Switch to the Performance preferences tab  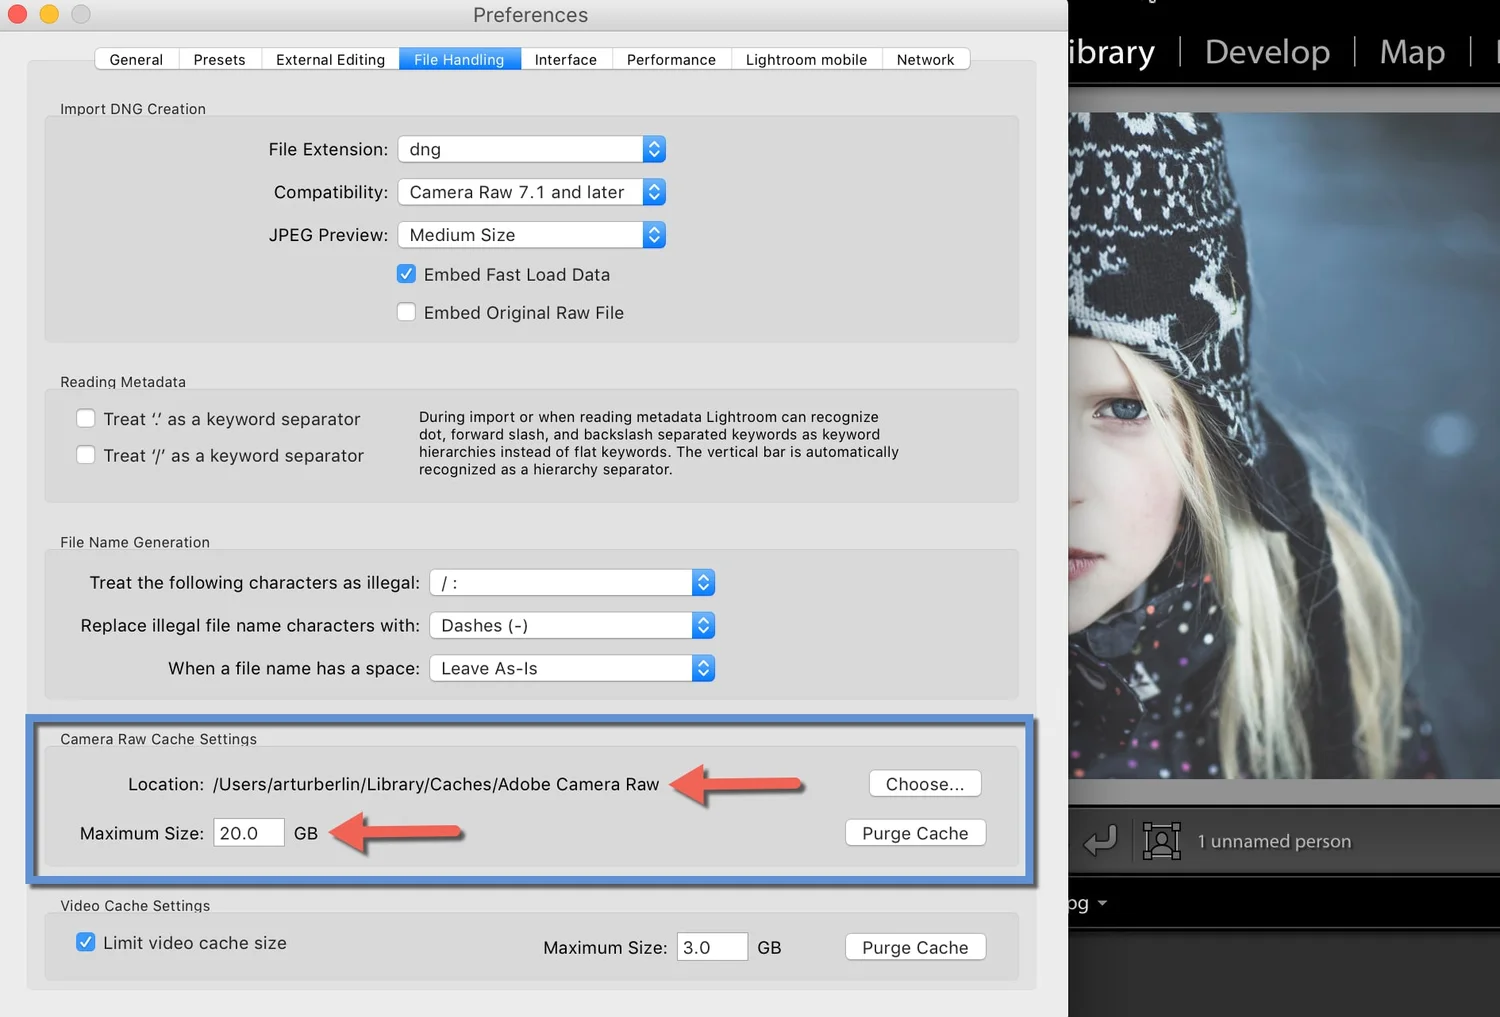click(671, 59)
